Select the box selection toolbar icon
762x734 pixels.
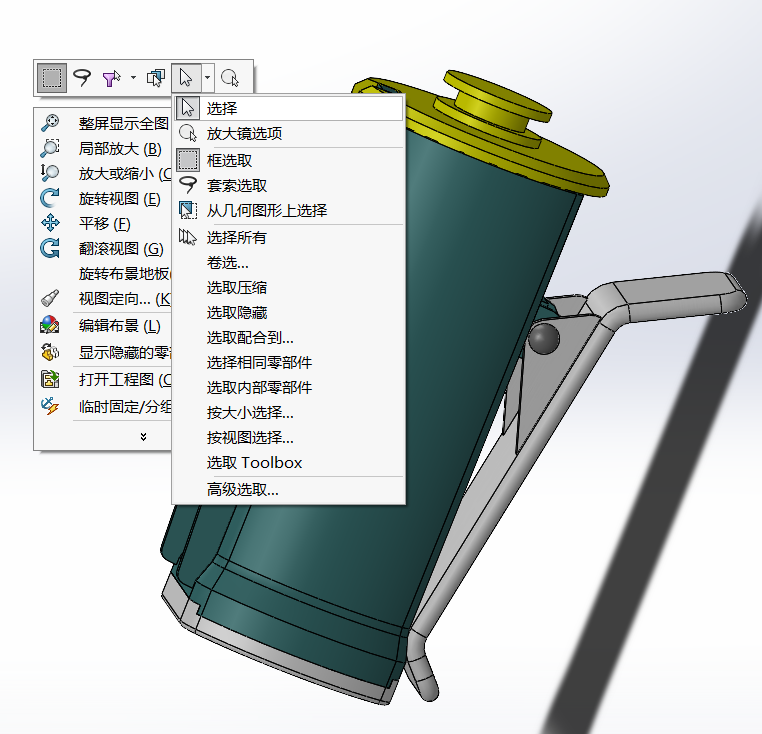[52, 78]
